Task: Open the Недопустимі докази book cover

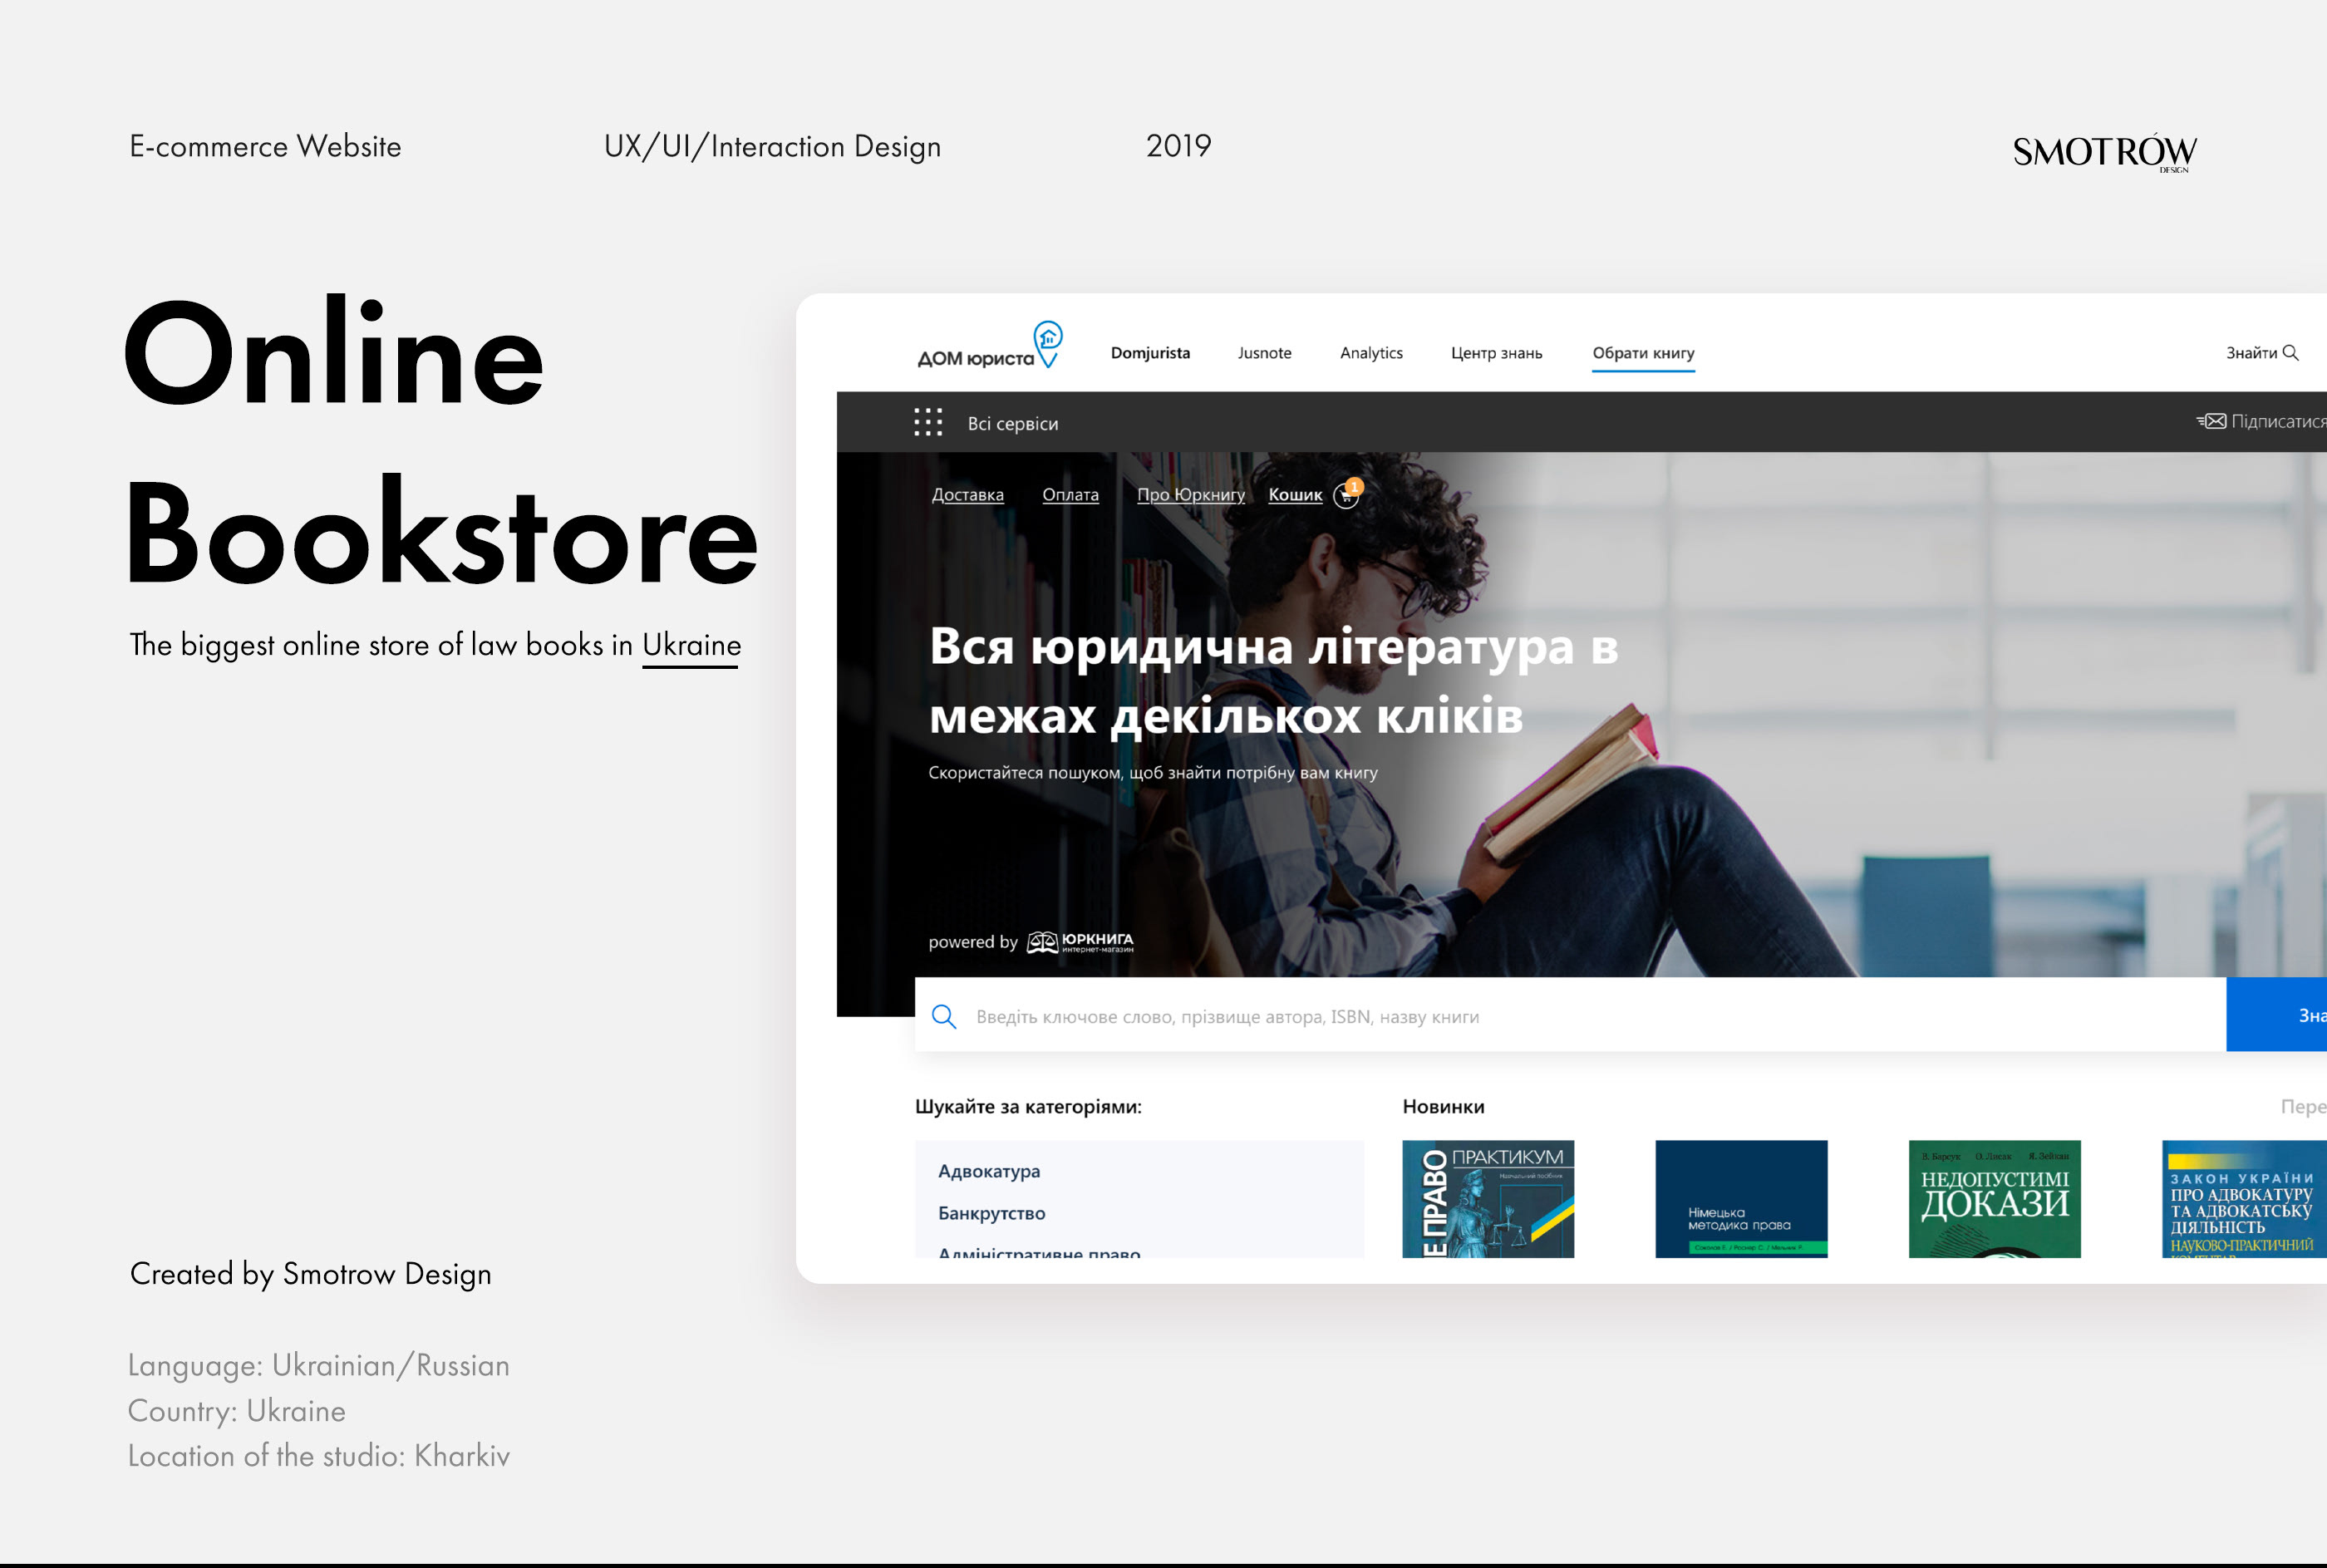Action: 1994,1198
